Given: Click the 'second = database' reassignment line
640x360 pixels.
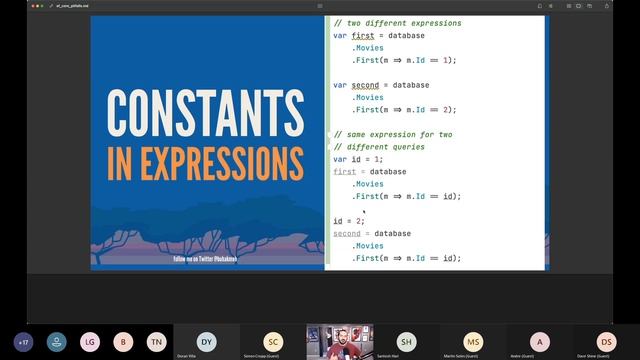Looking at the screenshot, I should [372, 234].
